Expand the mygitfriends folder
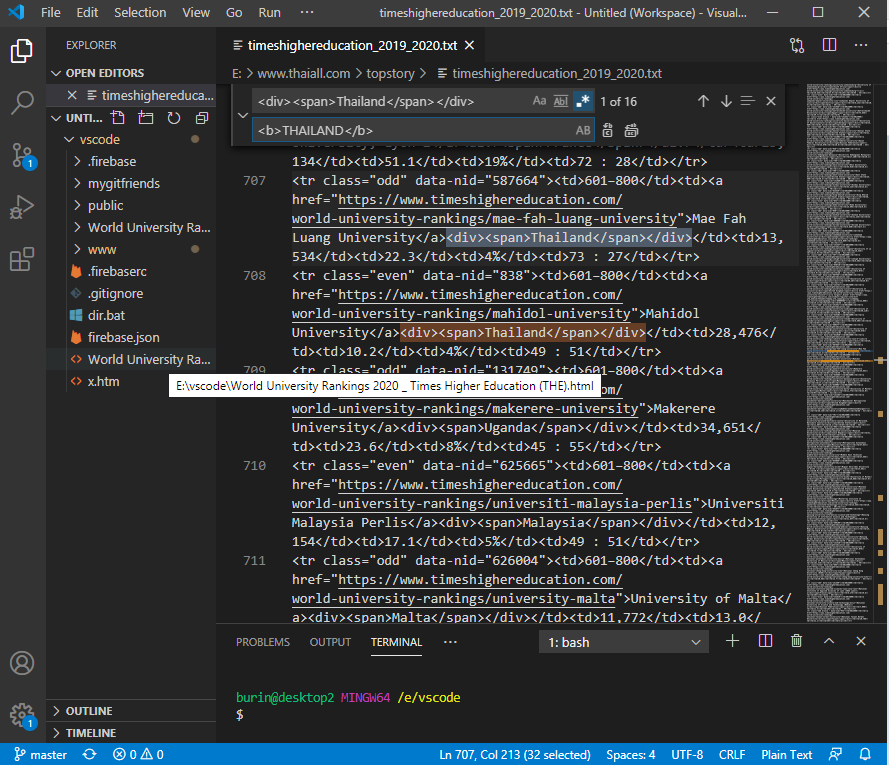Image resolution: width=889 pixels, height=765 pixels. 123,183
